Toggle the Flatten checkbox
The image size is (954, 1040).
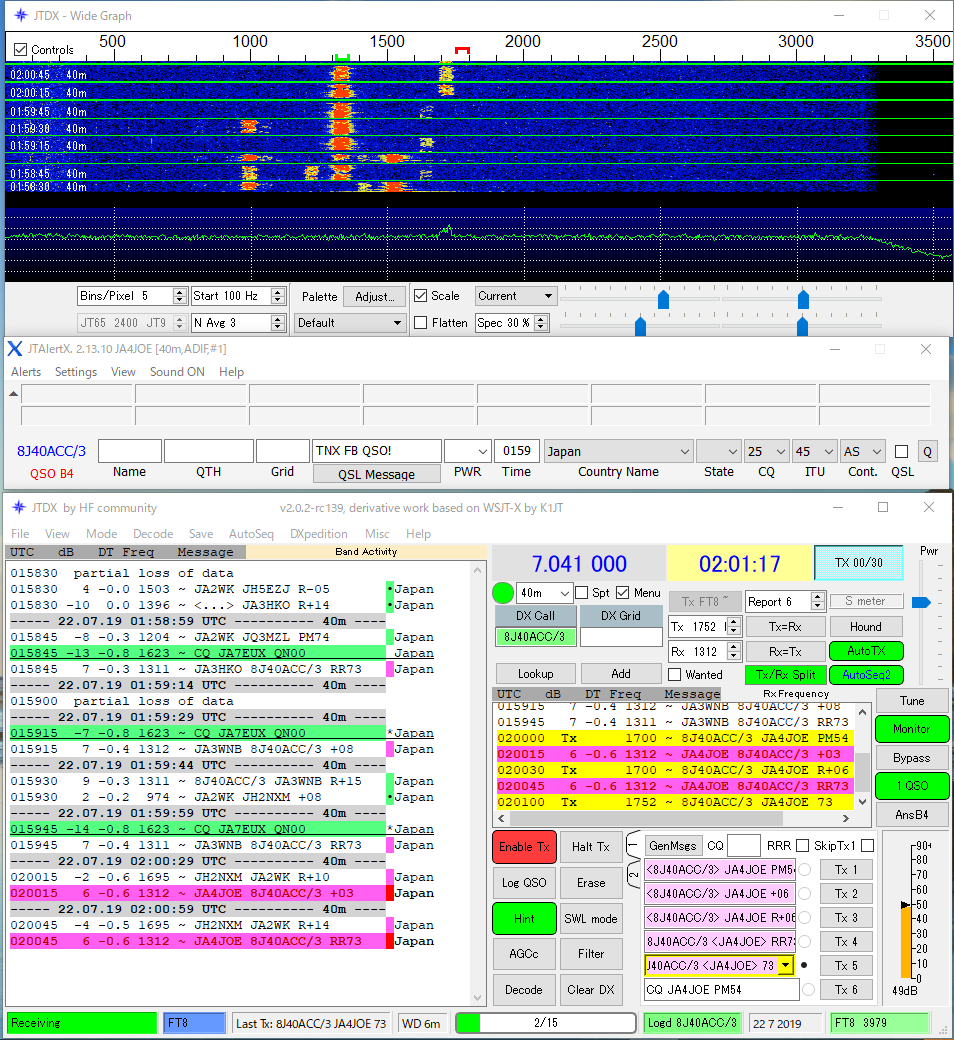click(421, 323)
